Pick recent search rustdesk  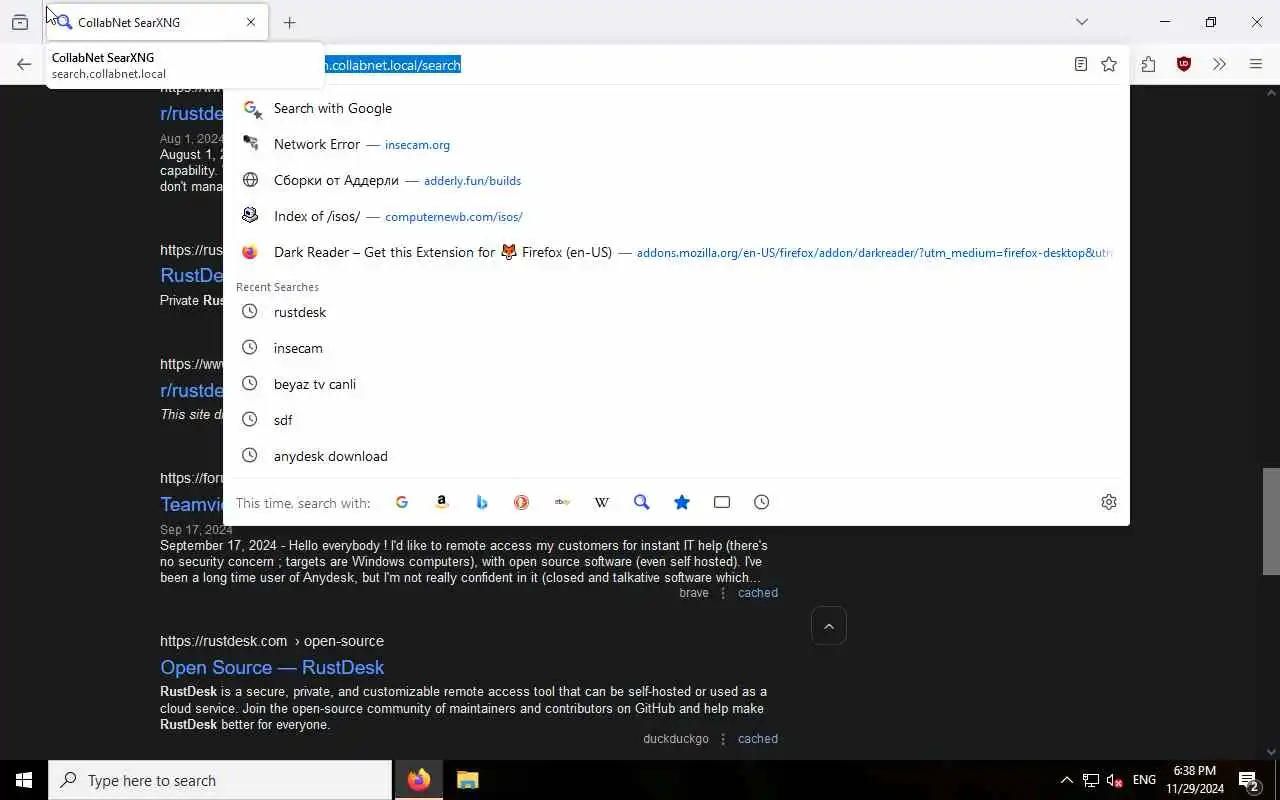coord(676,312)
